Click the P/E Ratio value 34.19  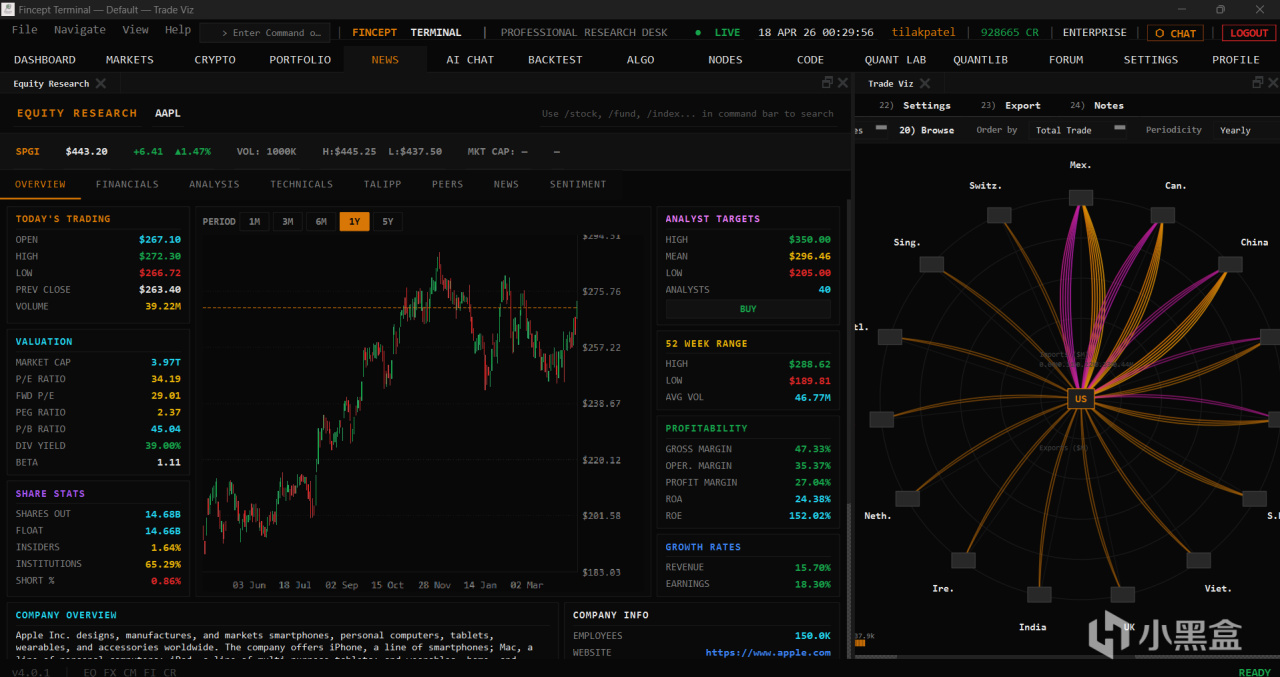pyautogui.click(x=166, y=379)
